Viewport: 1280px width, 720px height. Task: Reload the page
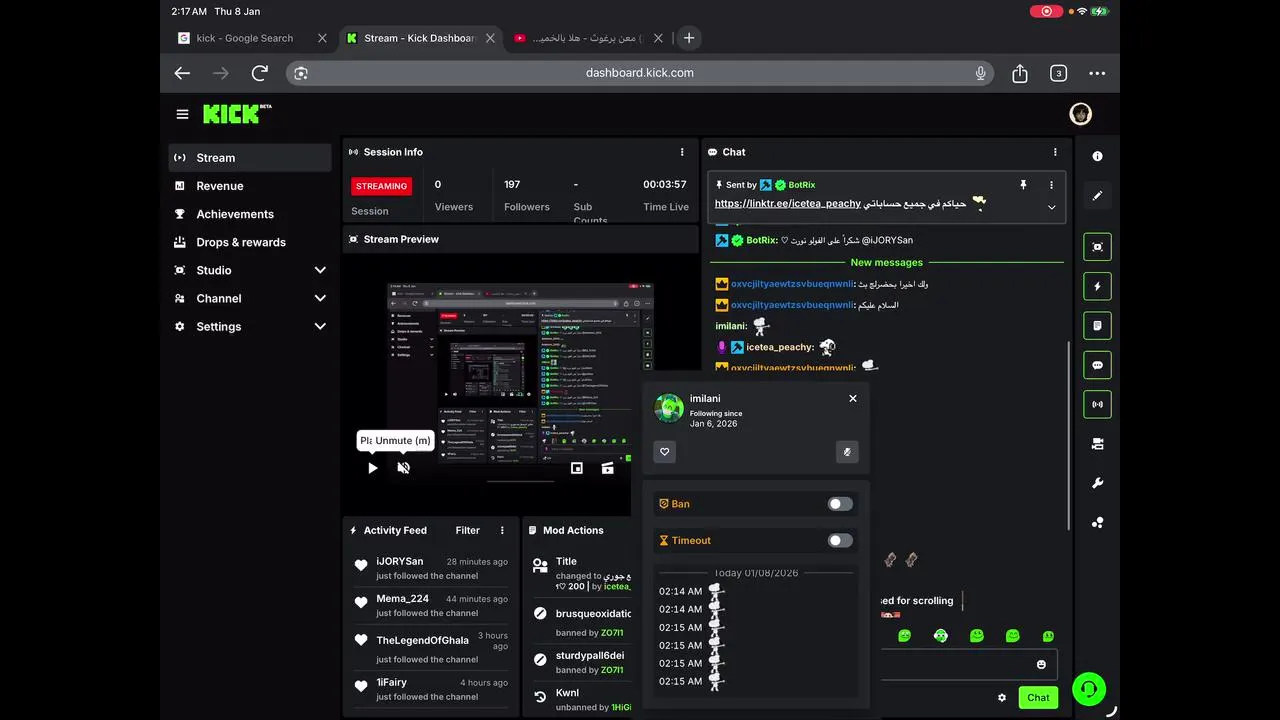point(260,73)
